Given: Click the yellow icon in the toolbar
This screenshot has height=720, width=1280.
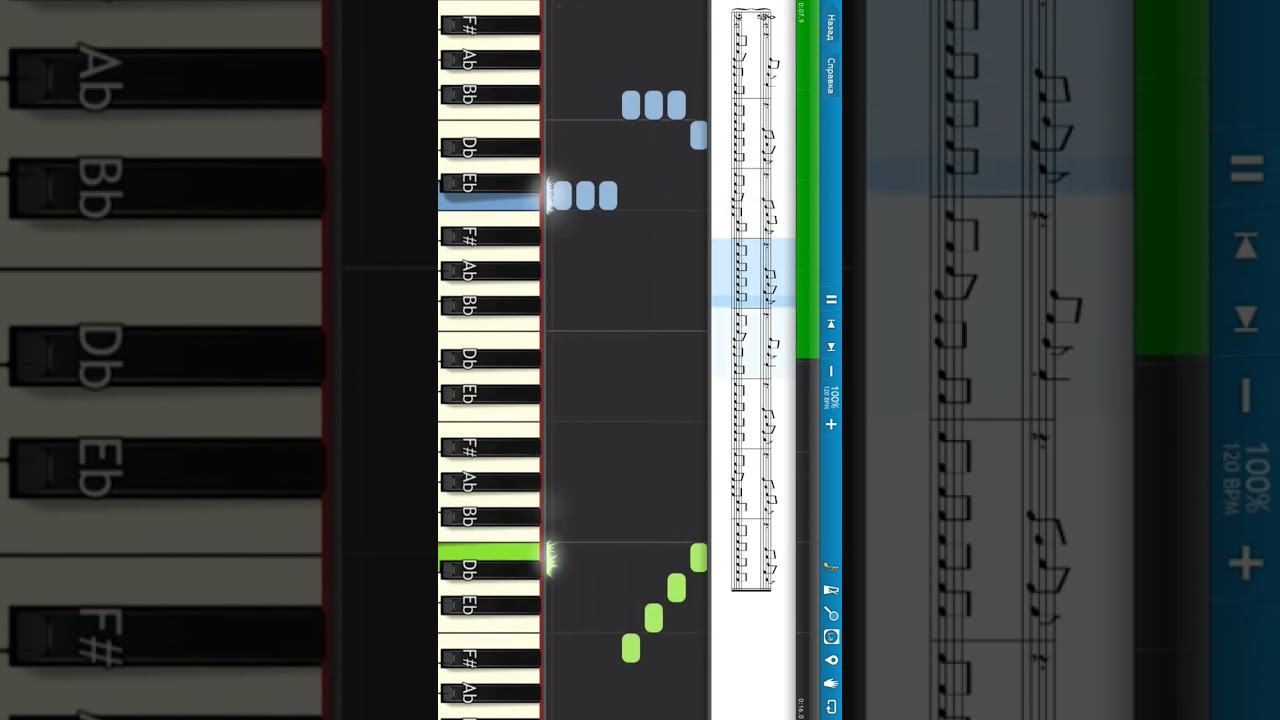Looking at the screenshot, I should click(x=830, y=567).
